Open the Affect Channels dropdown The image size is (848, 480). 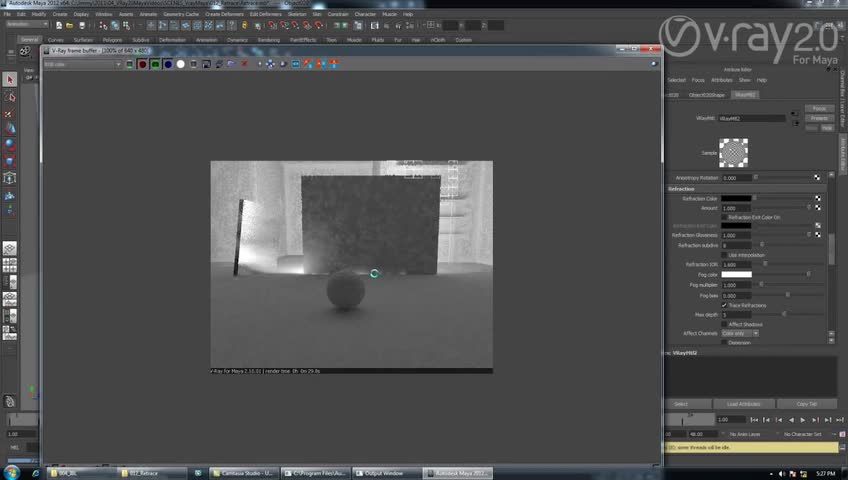[x=740, y=334]
